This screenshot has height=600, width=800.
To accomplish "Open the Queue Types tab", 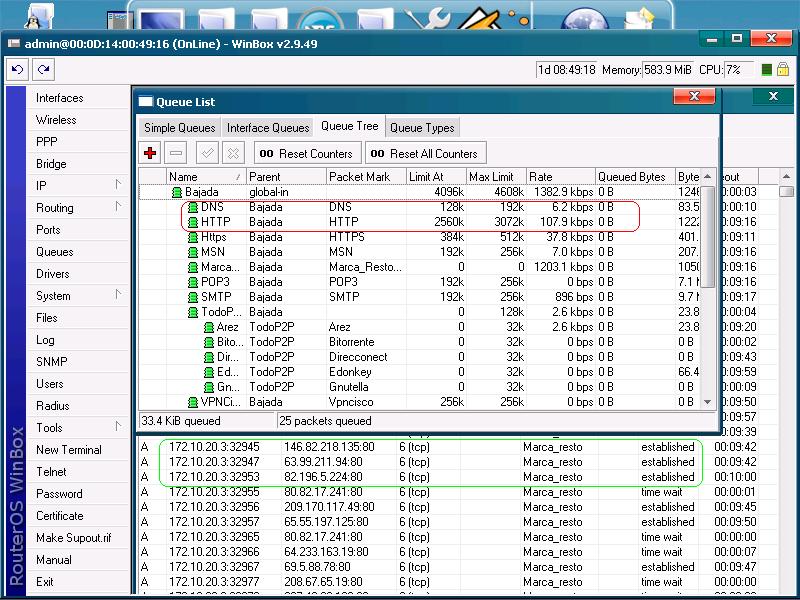I will [422, 128].
